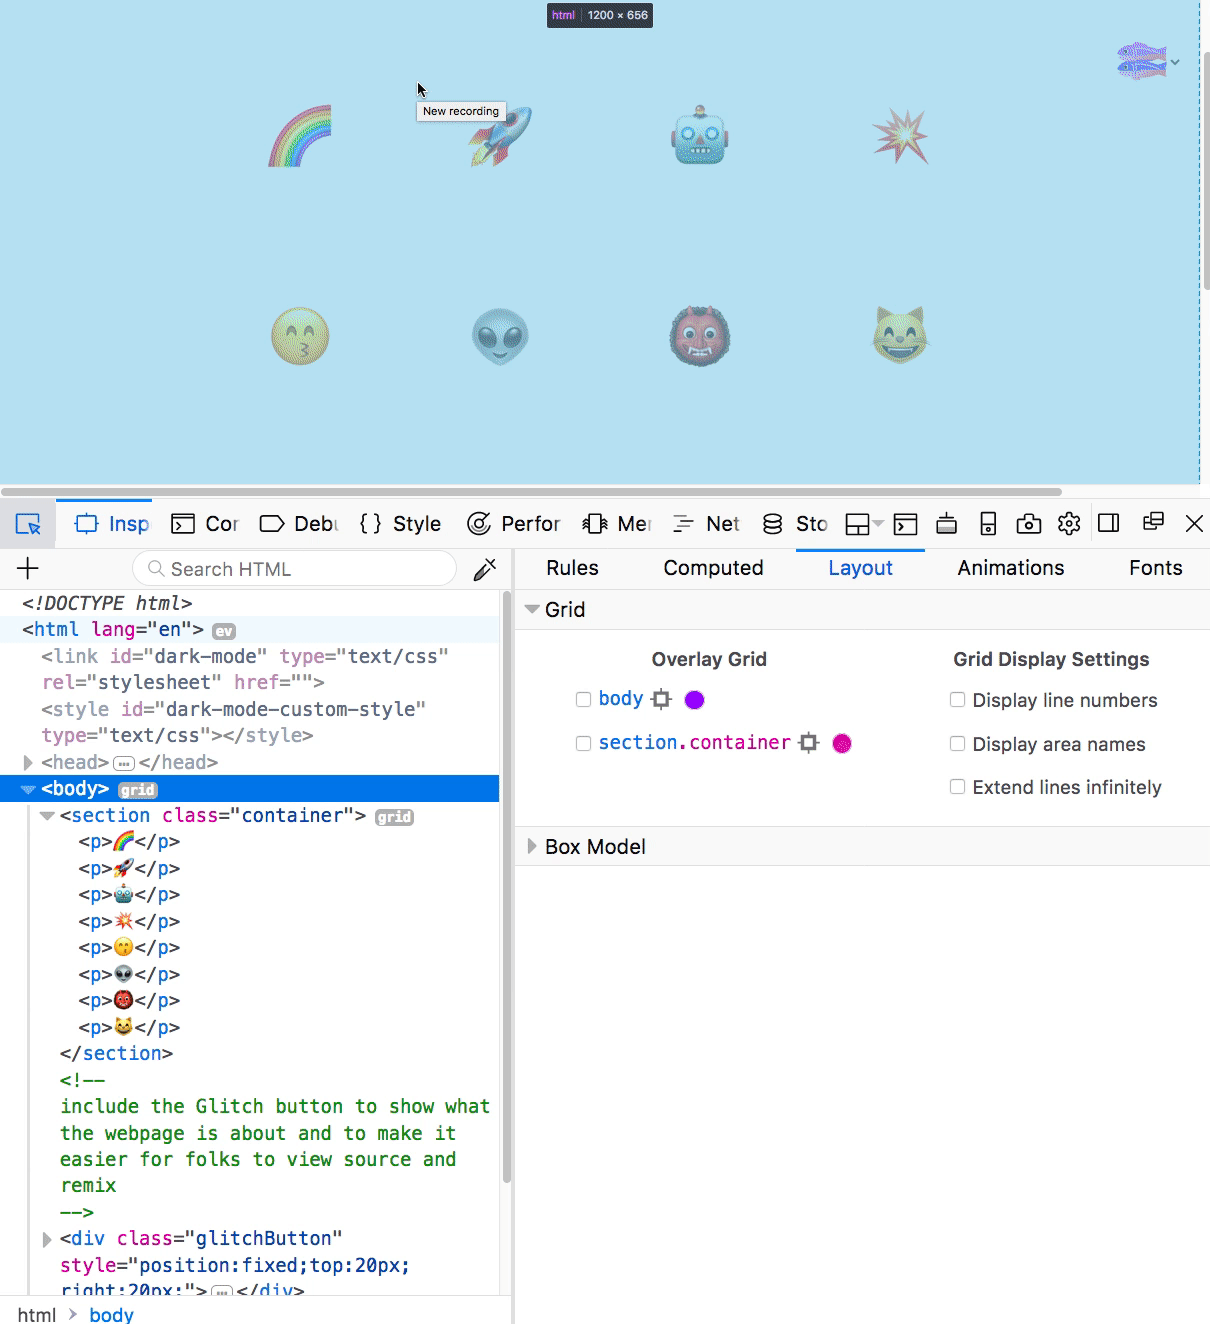Screen dimensions: 1210x1324
Task: Expand the head element node
Action: (28, 763)
